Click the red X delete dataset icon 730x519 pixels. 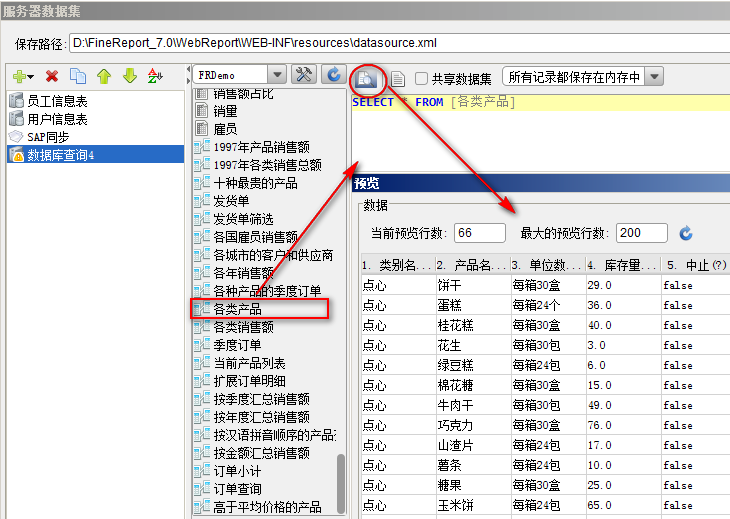tap(52, 76)
